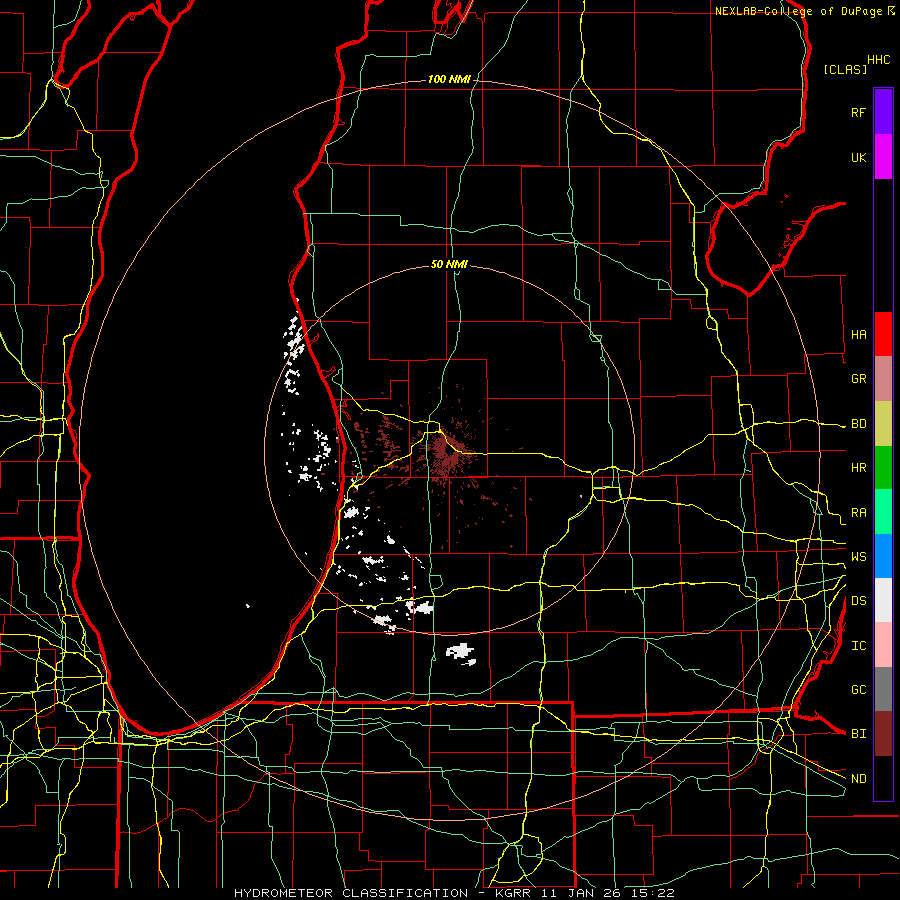Click the RA legend label
900x900 pixels.
pos(858,513)
